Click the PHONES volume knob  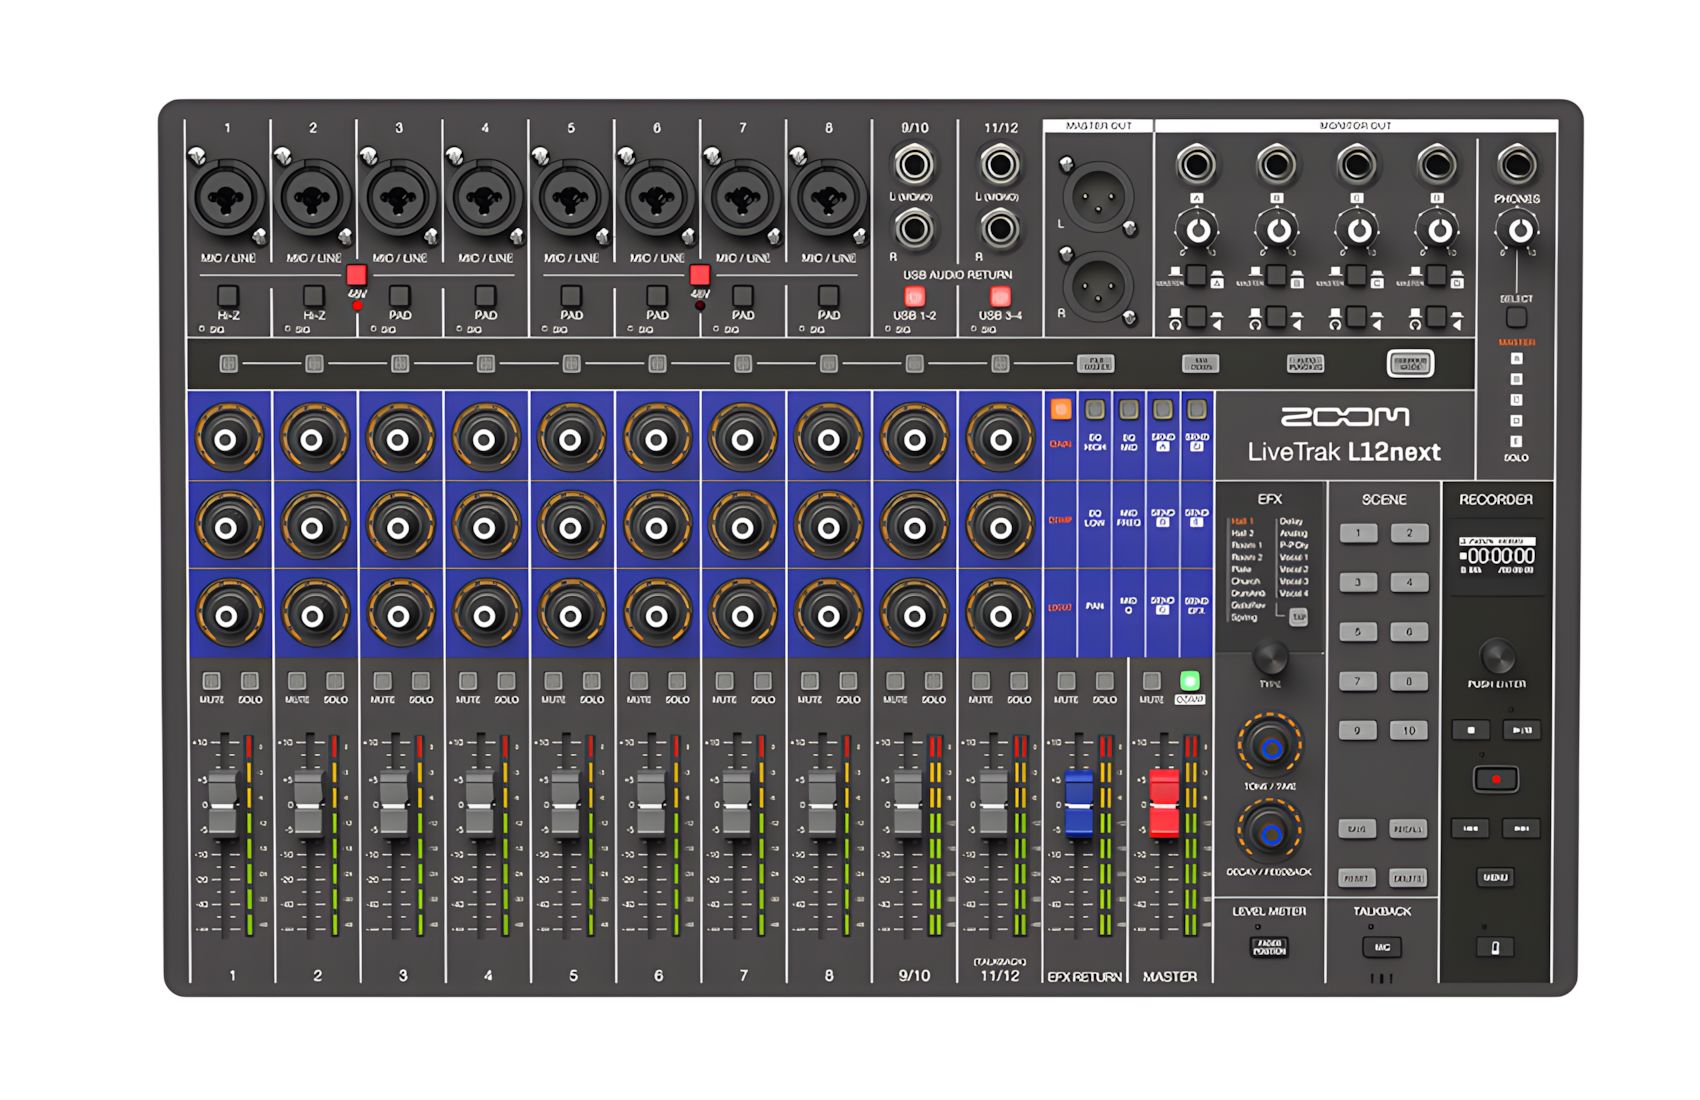point(1520,231)
